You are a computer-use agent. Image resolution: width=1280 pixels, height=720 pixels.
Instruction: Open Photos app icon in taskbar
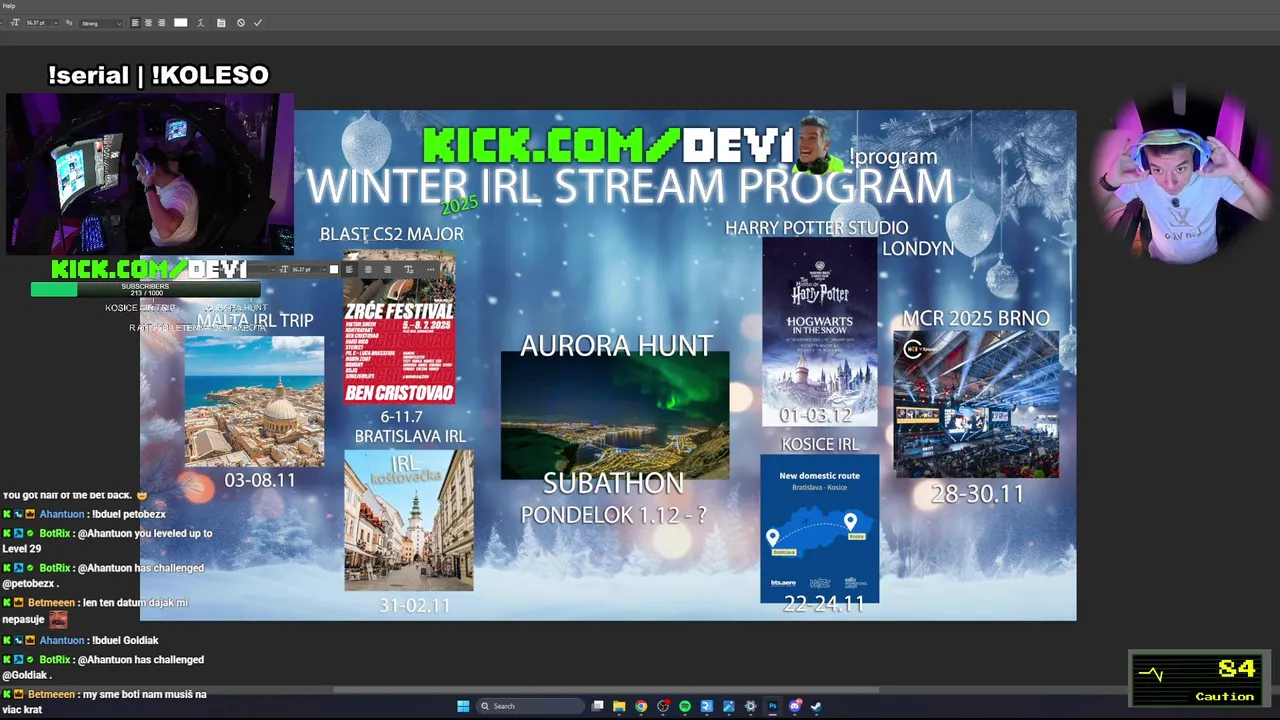click(728, 706)
